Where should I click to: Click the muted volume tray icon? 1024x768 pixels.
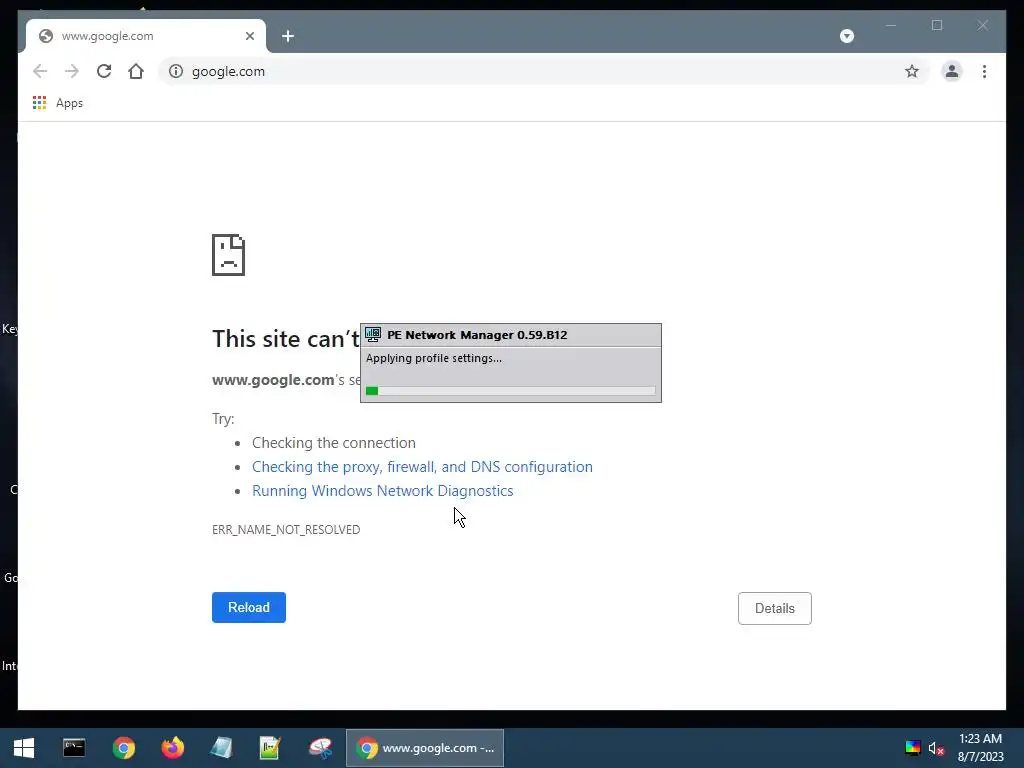[x=936, y=748]
